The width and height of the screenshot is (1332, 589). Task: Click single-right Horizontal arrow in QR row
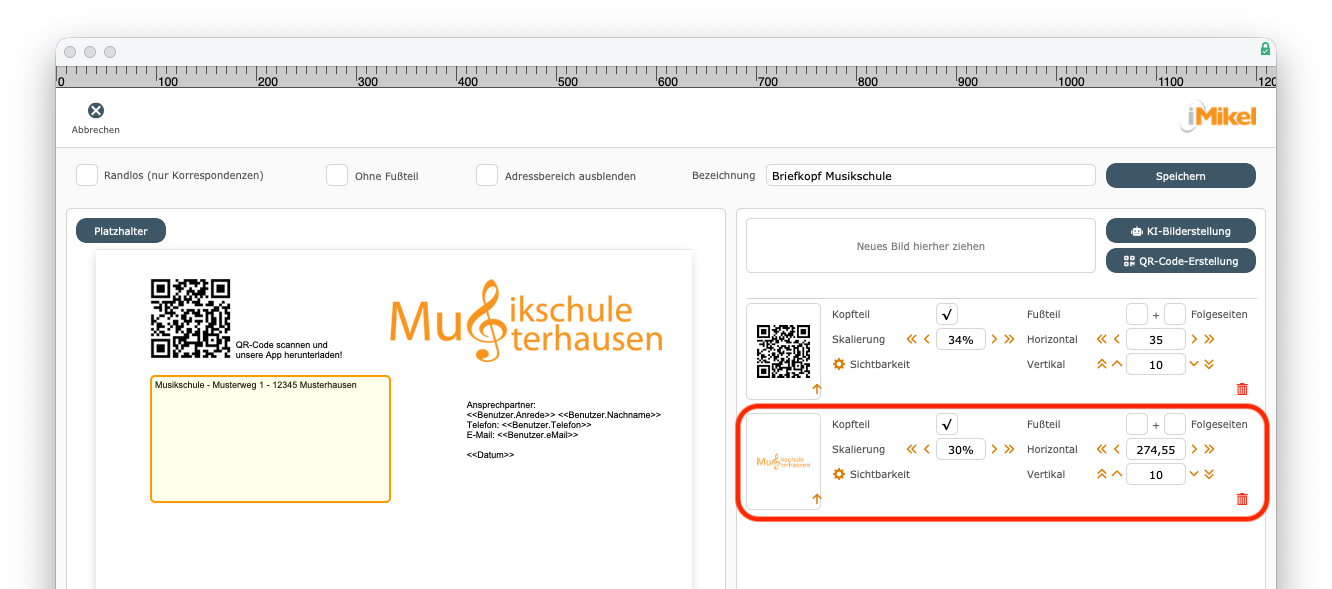[x=1194, y=339]
